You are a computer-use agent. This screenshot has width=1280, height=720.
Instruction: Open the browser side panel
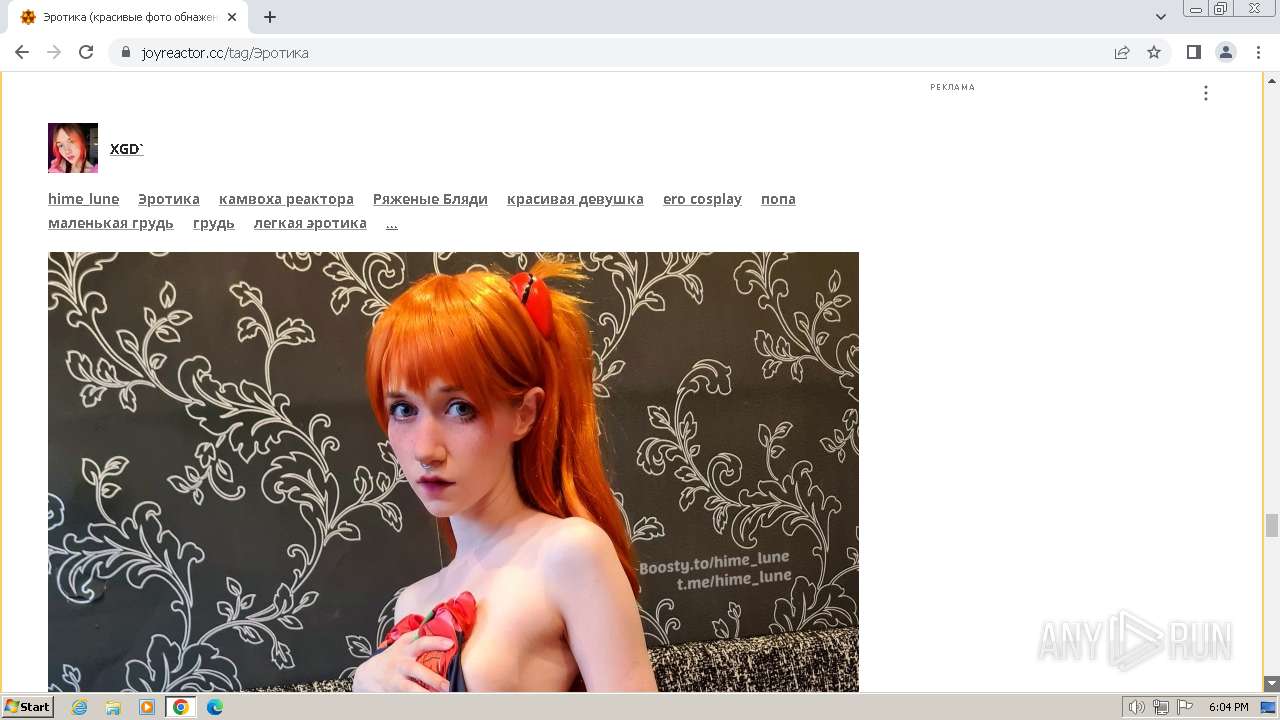[x=1194, y=53]
